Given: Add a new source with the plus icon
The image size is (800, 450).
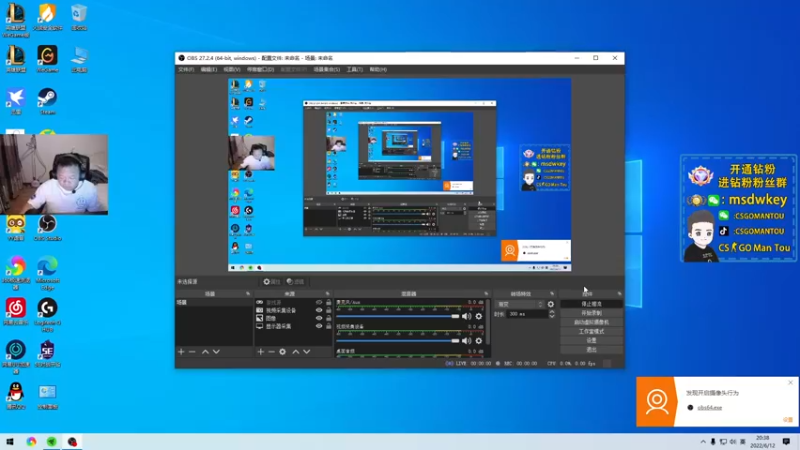Looking at the screenshot, I should (x=261, y=352).
